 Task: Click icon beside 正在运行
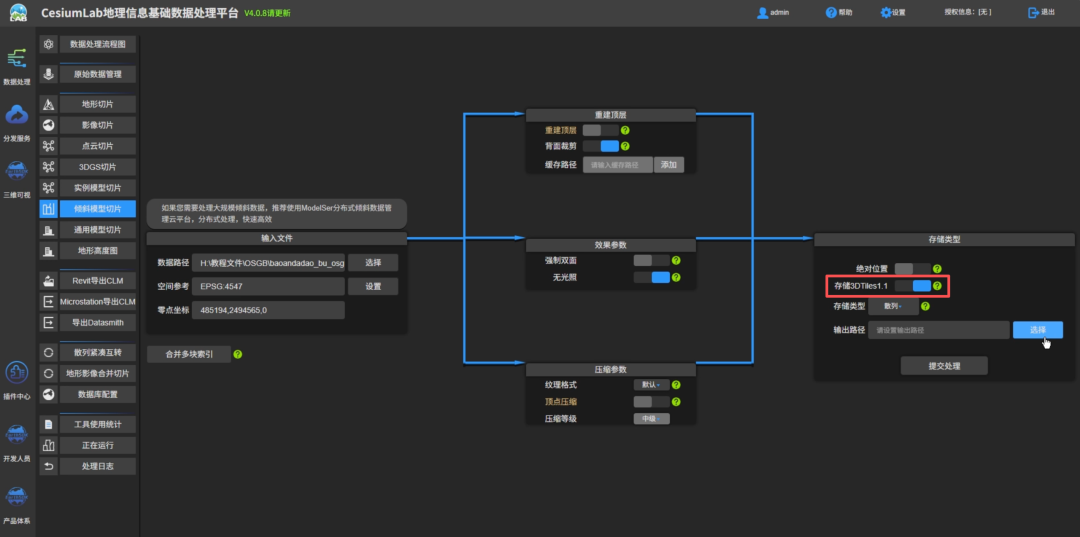pyautogui.click(x=48, y=445)
